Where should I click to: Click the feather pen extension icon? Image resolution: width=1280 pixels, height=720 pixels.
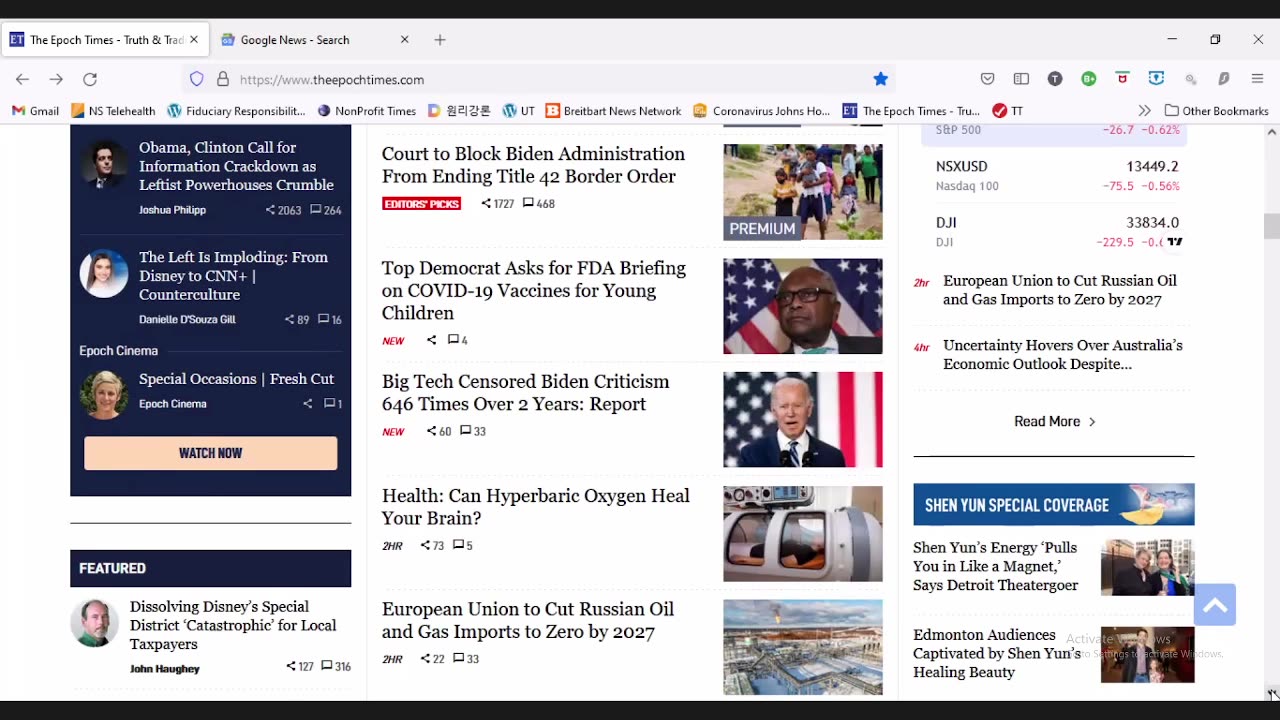click(x=1224, y=79)
